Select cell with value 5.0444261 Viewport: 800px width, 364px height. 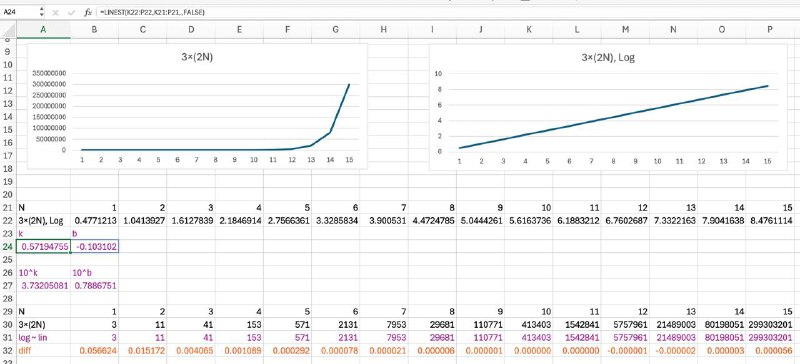pos(480,221)
